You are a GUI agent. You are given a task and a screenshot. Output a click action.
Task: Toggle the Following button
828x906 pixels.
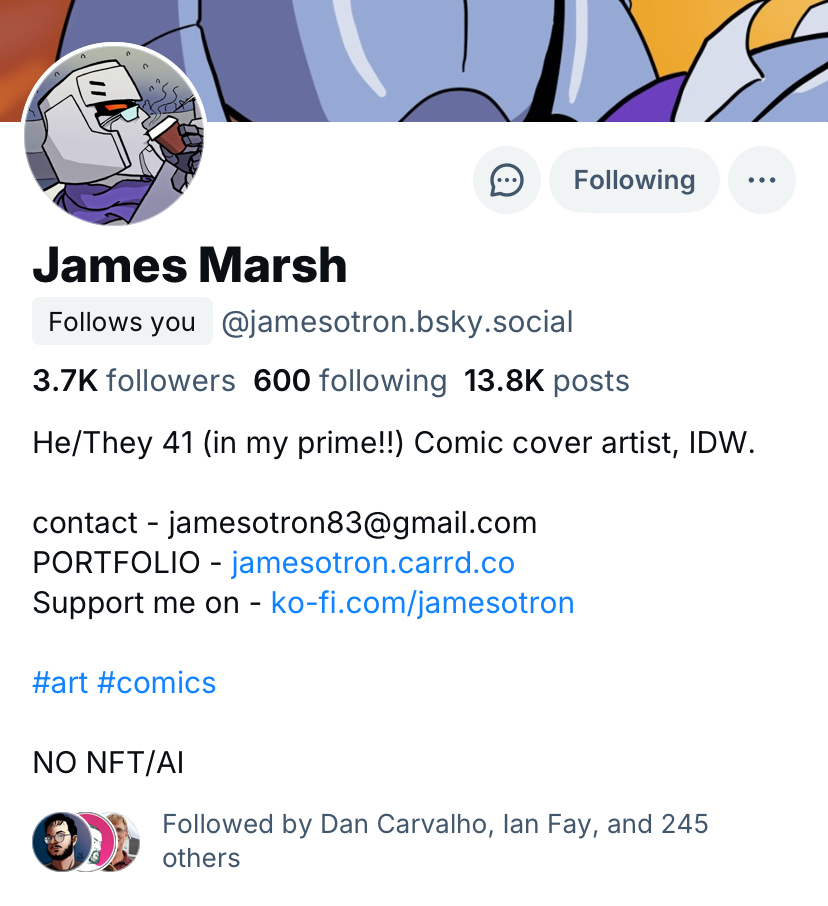pos(634,180)
